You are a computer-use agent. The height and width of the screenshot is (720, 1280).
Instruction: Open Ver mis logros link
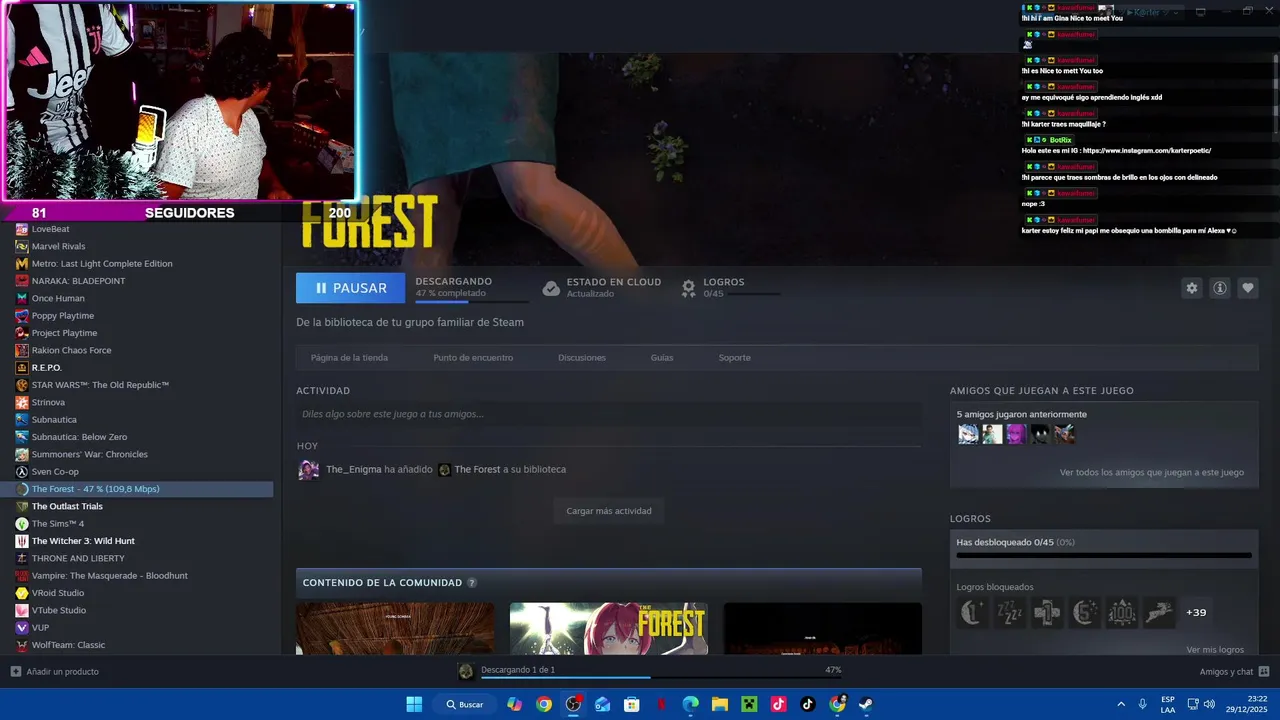[1215, 650]
